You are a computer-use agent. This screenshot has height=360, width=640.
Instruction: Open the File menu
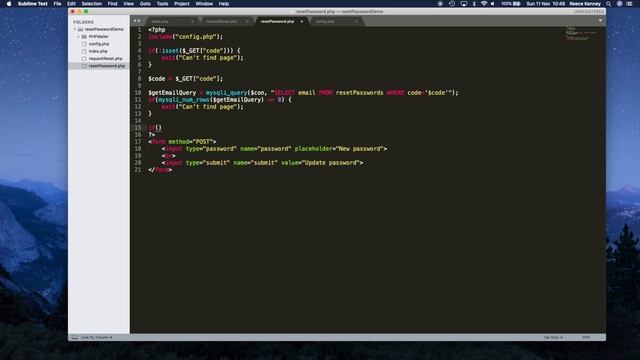click(x=58, y=4)
